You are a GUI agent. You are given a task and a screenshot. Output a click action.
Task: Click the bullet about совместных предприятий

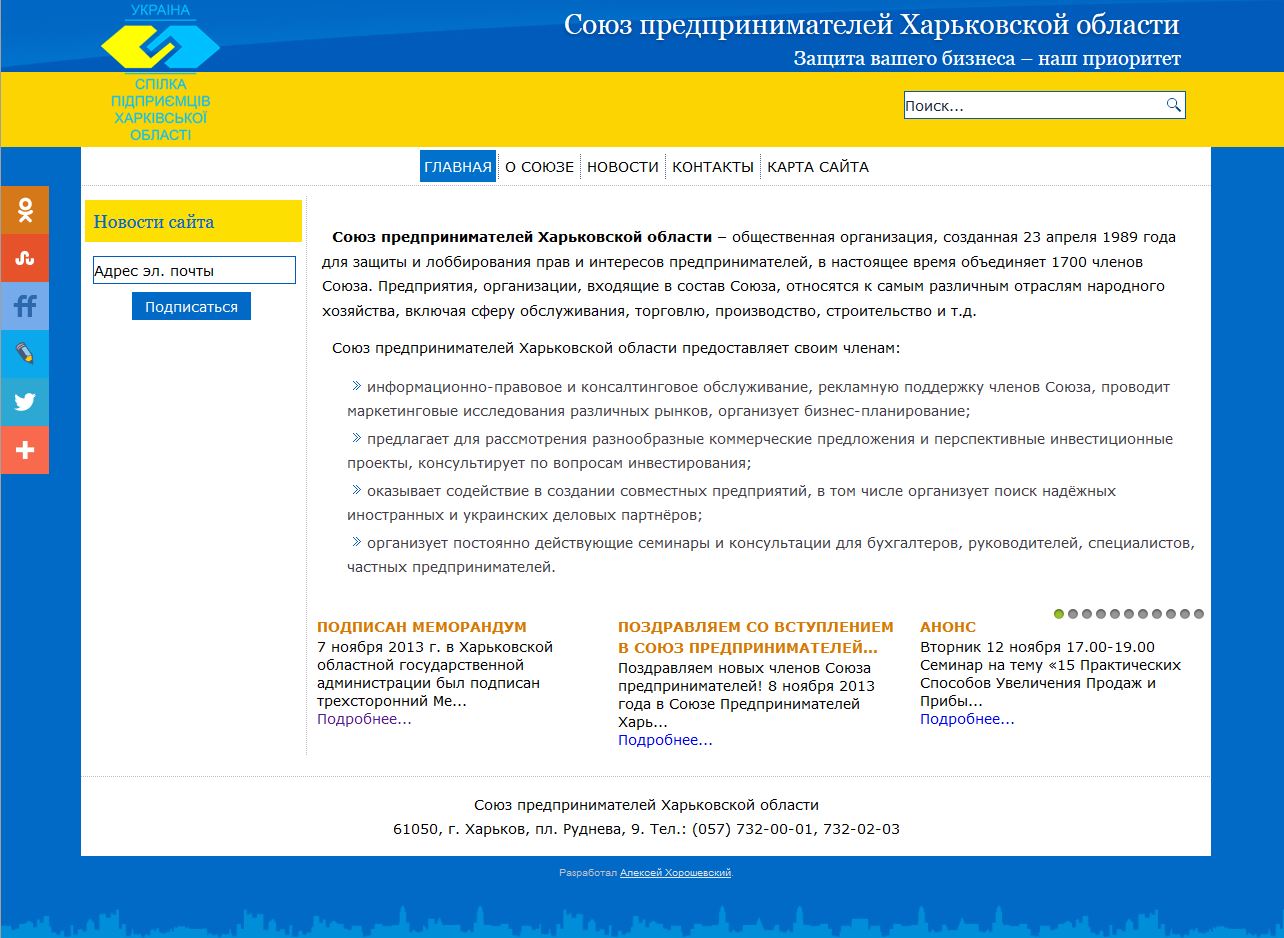coord(732,503)
